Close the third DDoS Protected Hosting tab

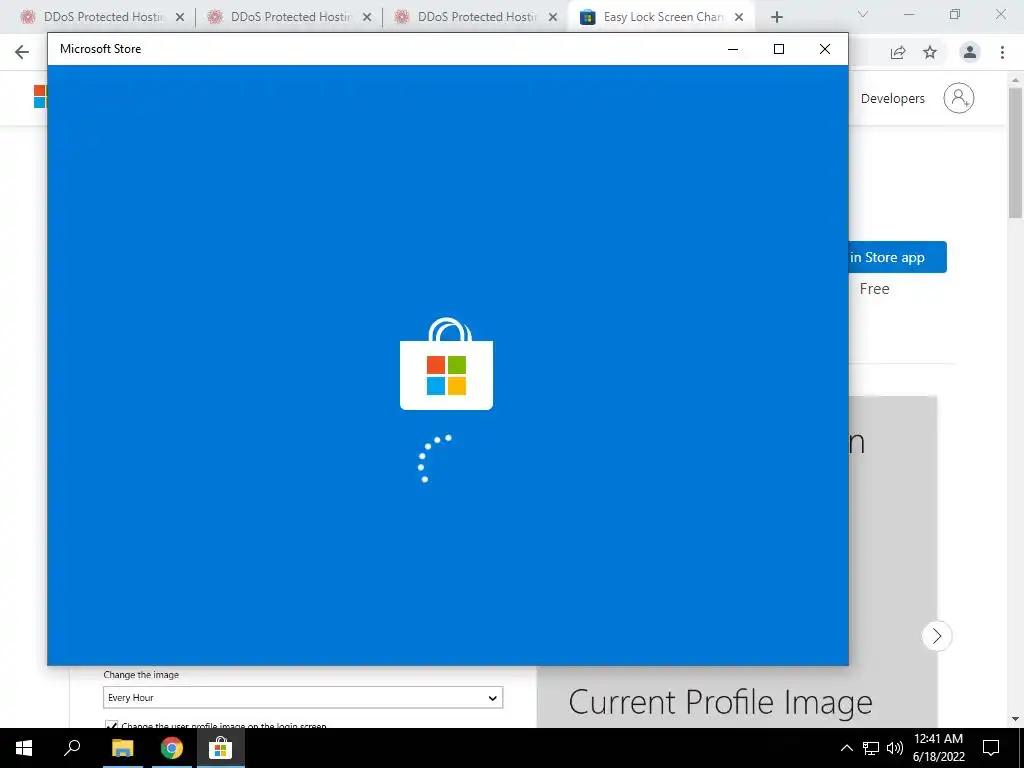553,18
